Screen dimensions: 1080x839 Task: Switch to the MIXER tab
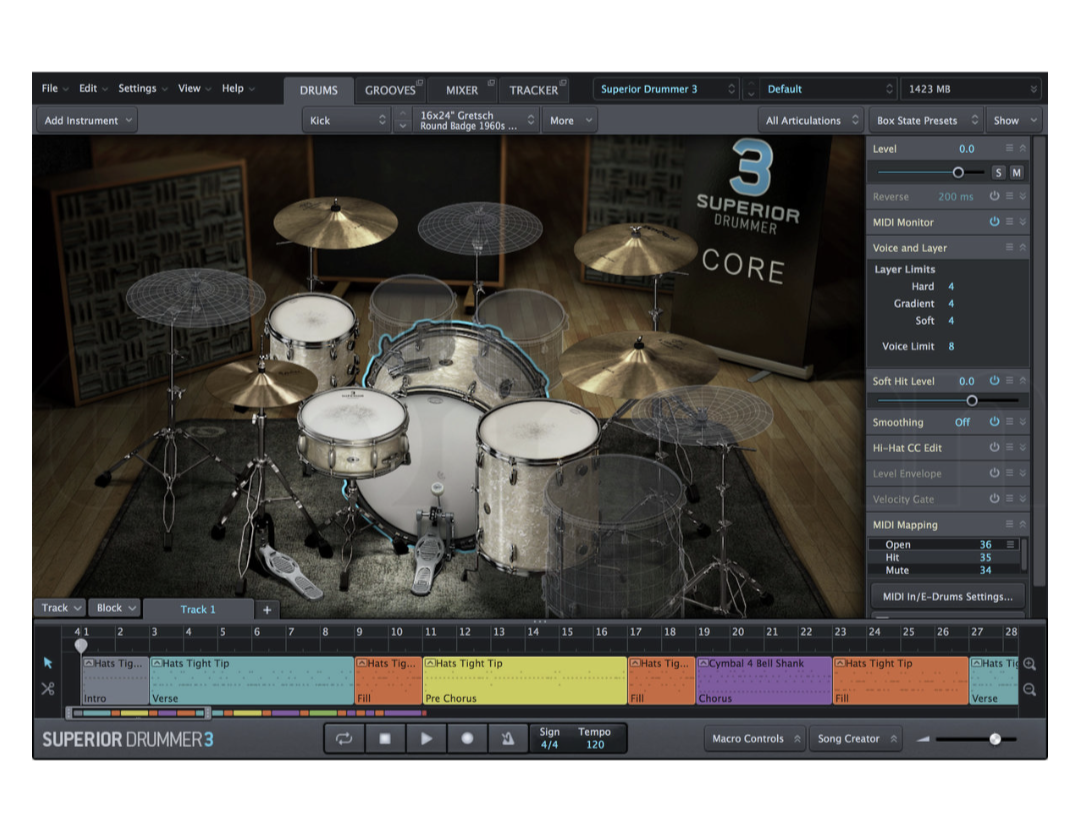click(461, 90)
